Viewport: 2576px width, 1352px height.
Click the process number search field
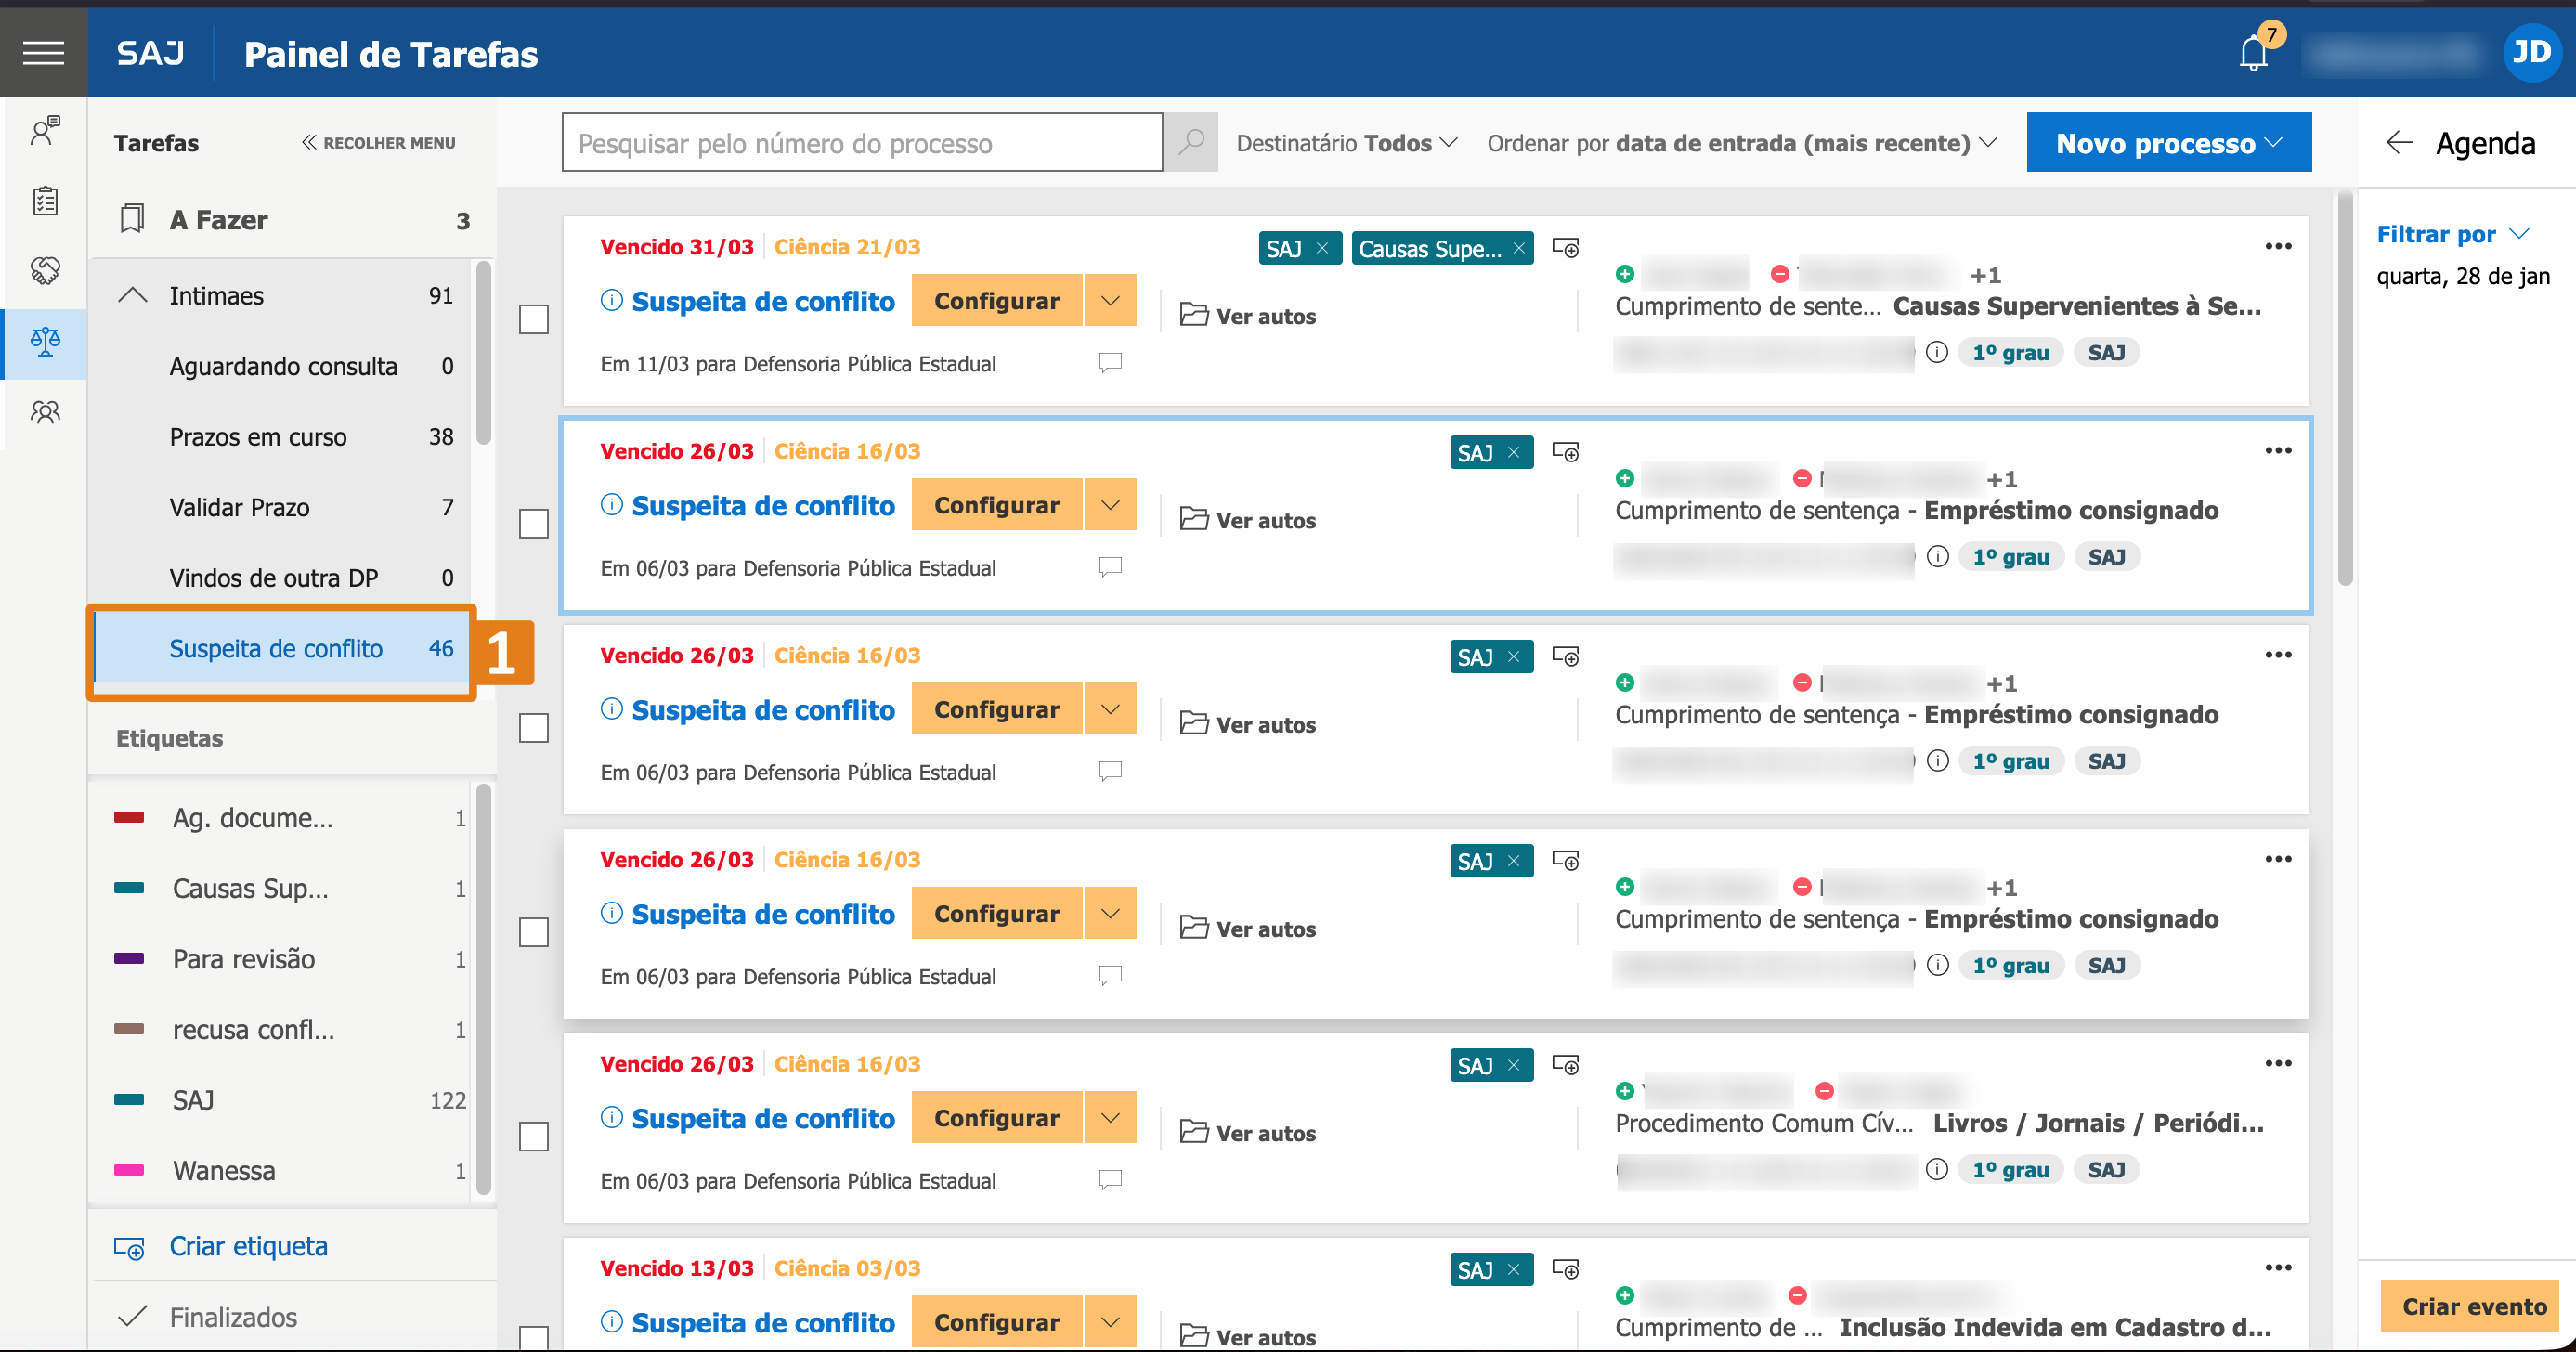click(861, 143)
